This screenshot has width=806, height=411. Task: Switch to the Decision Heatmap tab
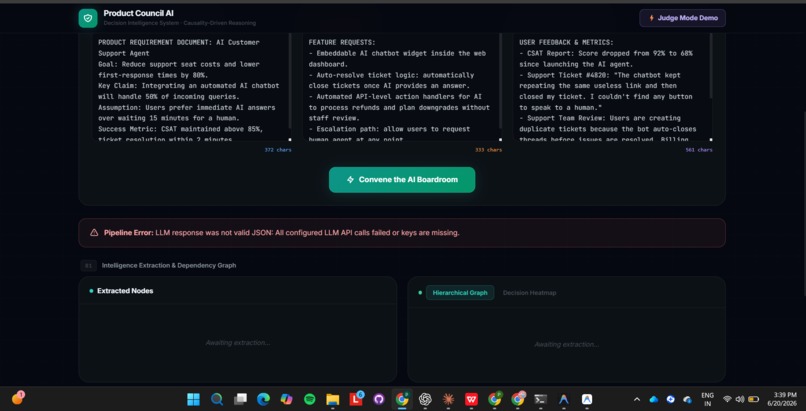point(529,293)
